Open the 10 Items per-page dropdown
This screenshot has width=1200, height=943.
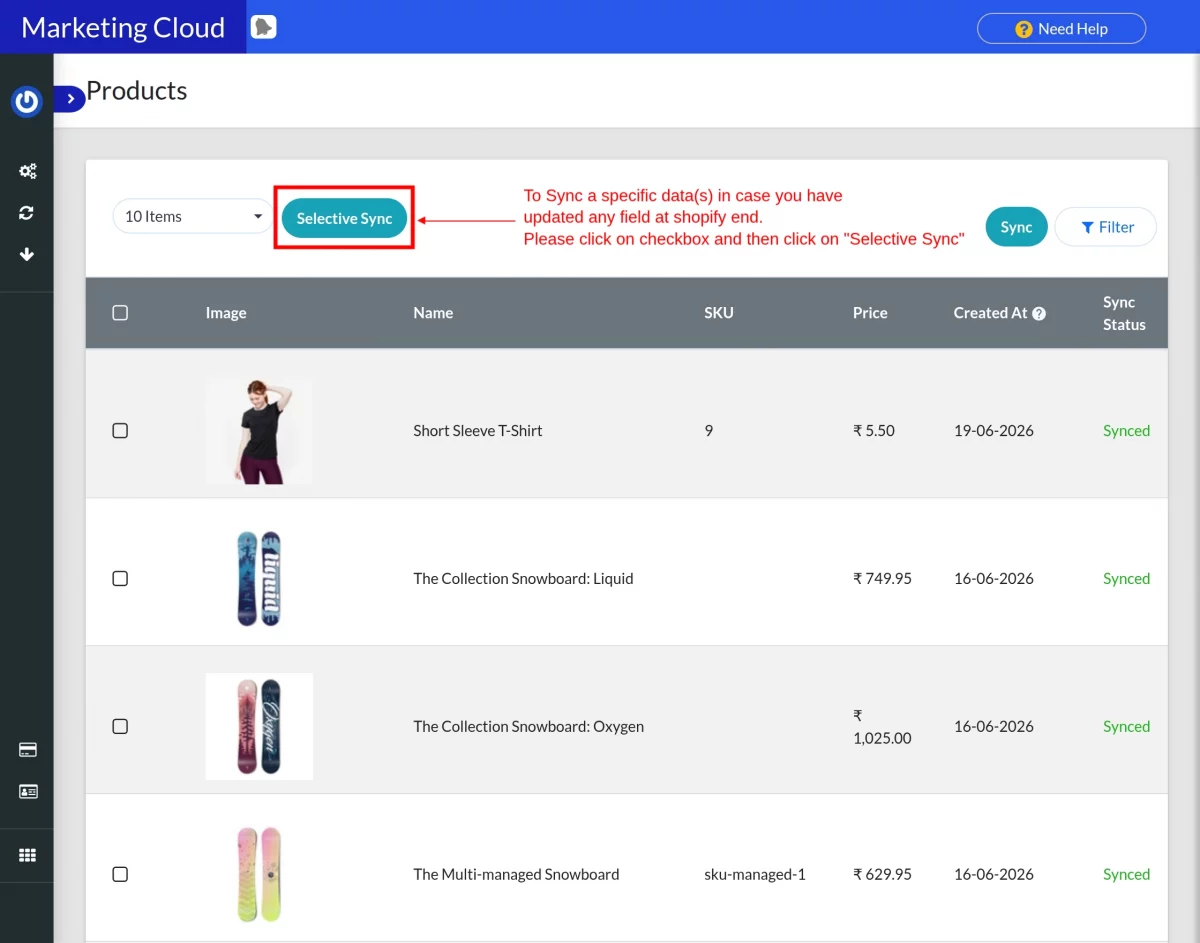tap(193, 216)
